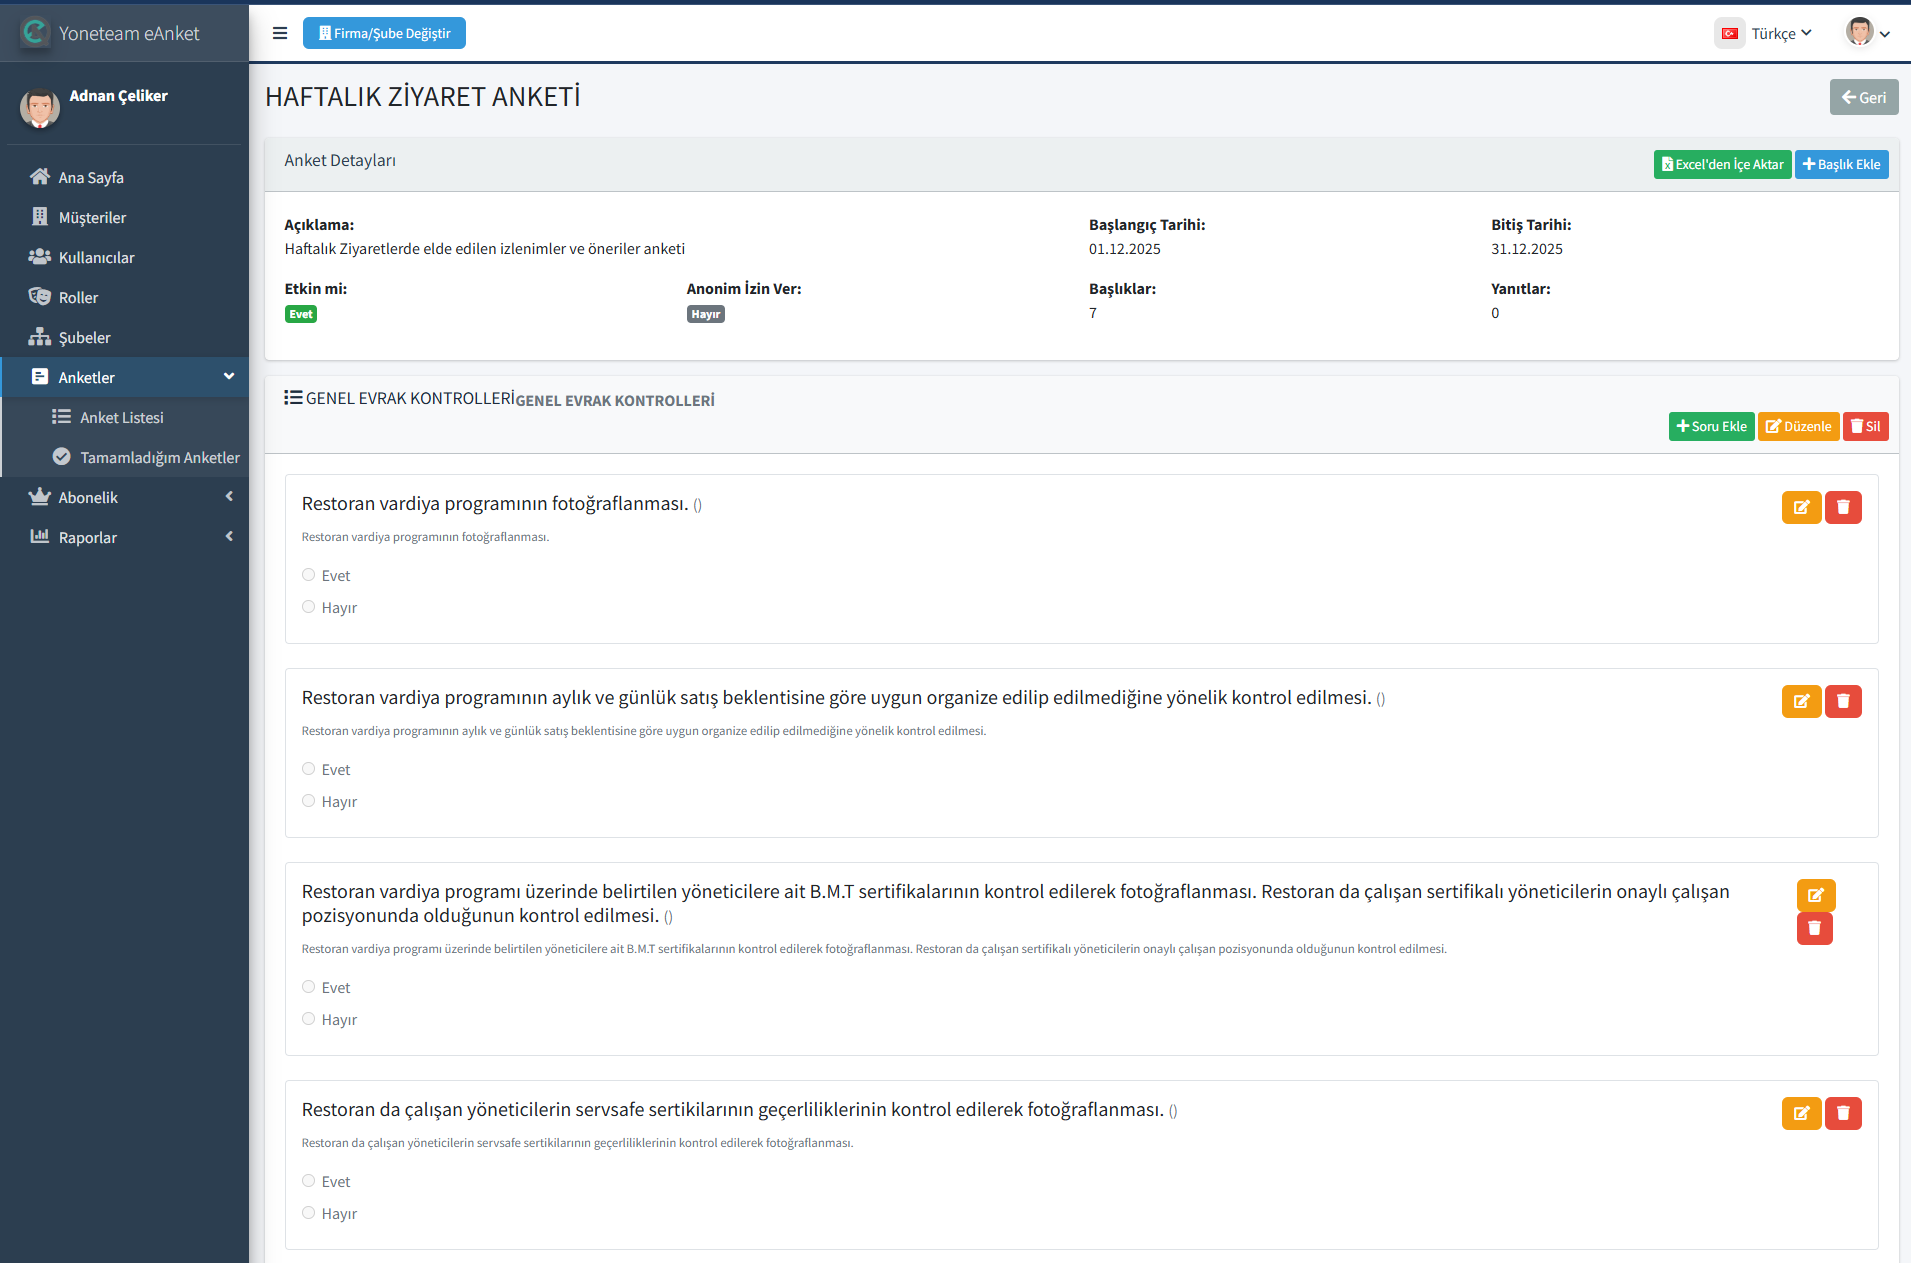Delete the aylık ve günlük satış question
The width and height of the screenshot is (1911, 1263).
pyautogui.click(x=1843, y=702)
